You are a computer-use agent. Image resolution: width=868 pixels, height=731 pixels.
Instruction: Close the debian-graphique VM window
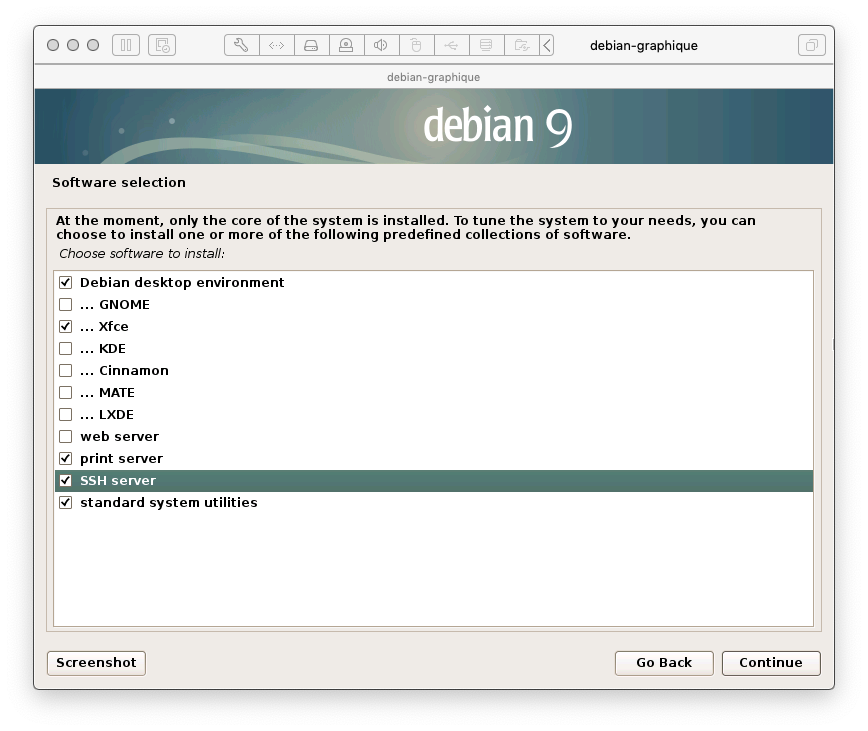[x=53, y=45]
